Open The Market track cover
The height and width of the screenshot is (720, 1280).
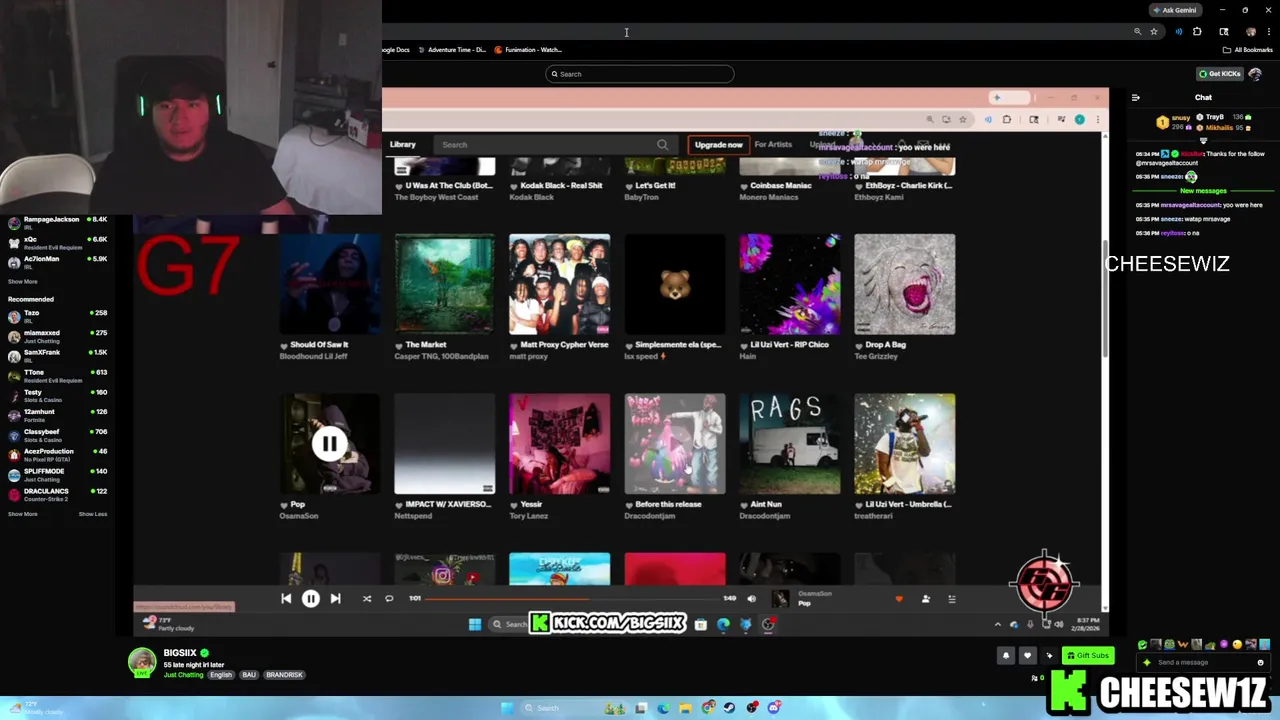click(444, 284)
